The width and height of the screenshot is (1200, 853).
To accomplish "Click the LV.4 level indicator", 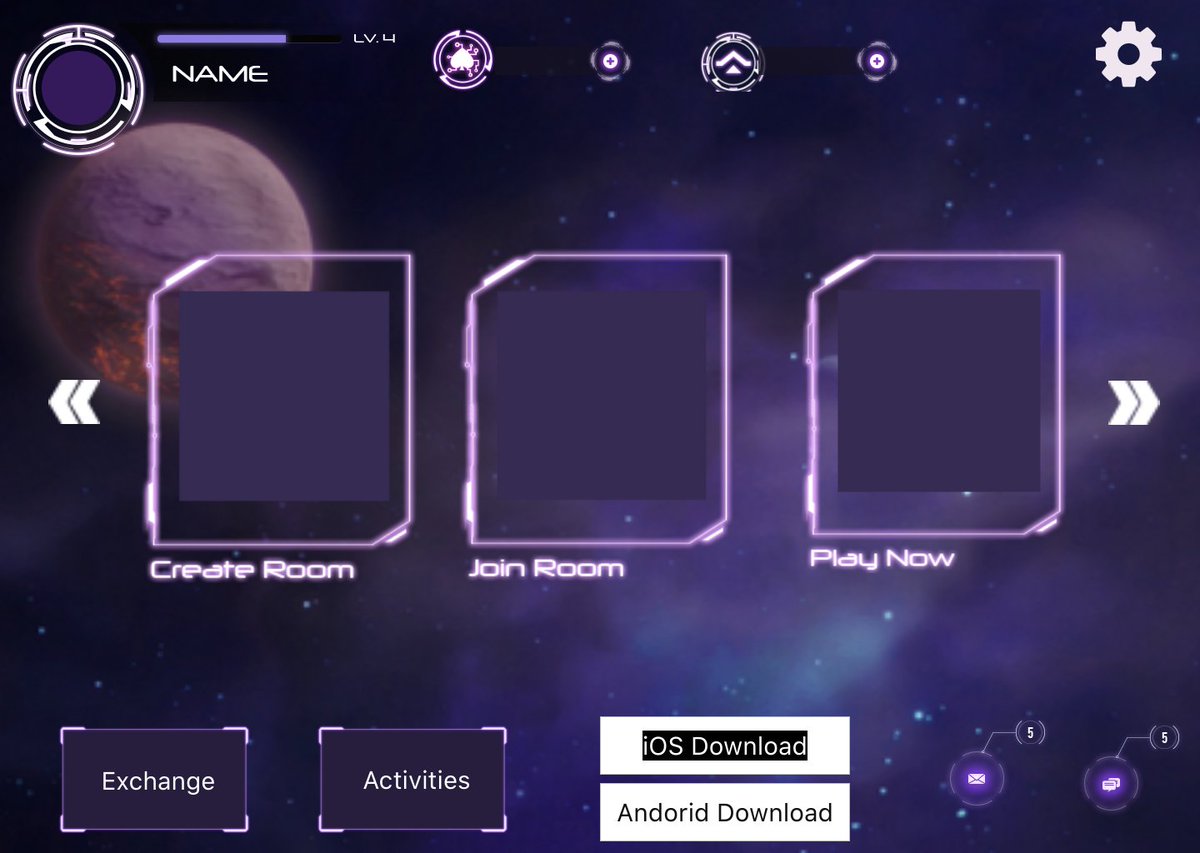I will pyautogui.click(x=375, y=38).
